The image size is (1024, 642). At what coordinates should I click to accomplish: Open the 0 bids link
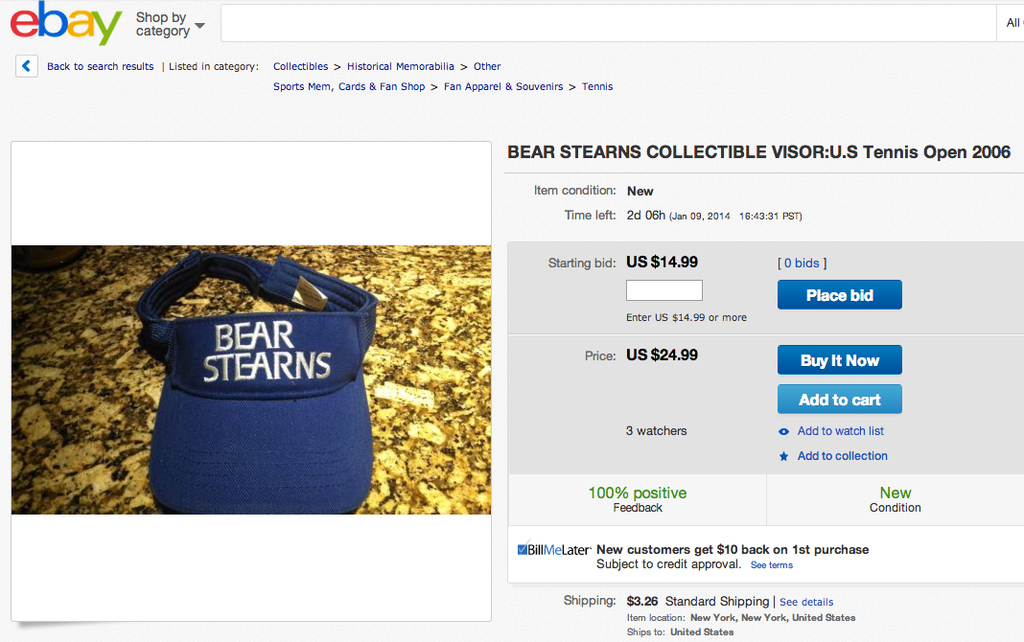pos(802,264)
